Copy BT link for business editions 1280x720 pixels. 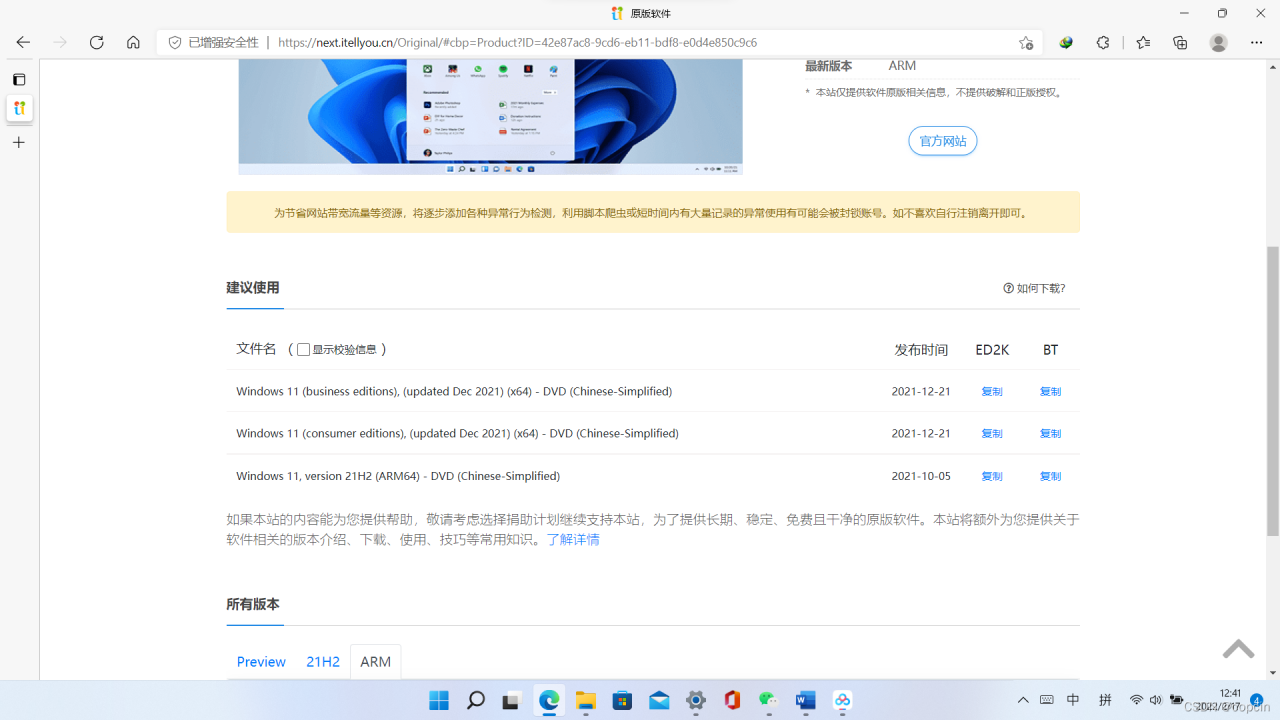(x=1050, y=392)
